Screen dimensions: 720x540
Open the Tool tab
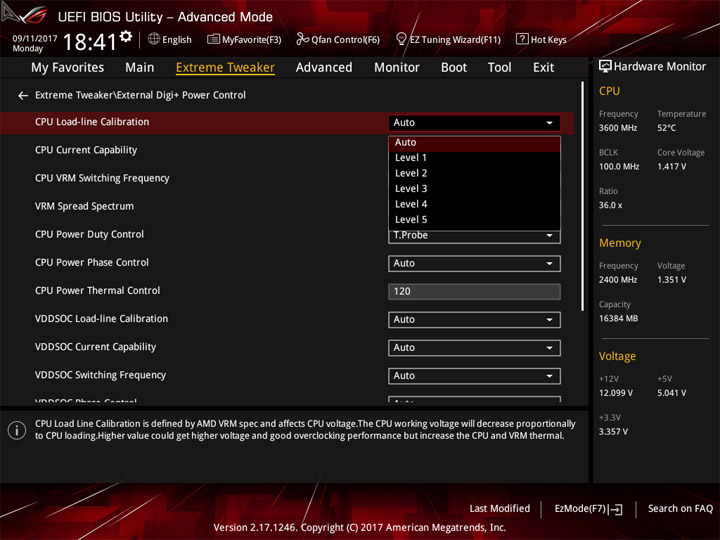click(499, 68)
